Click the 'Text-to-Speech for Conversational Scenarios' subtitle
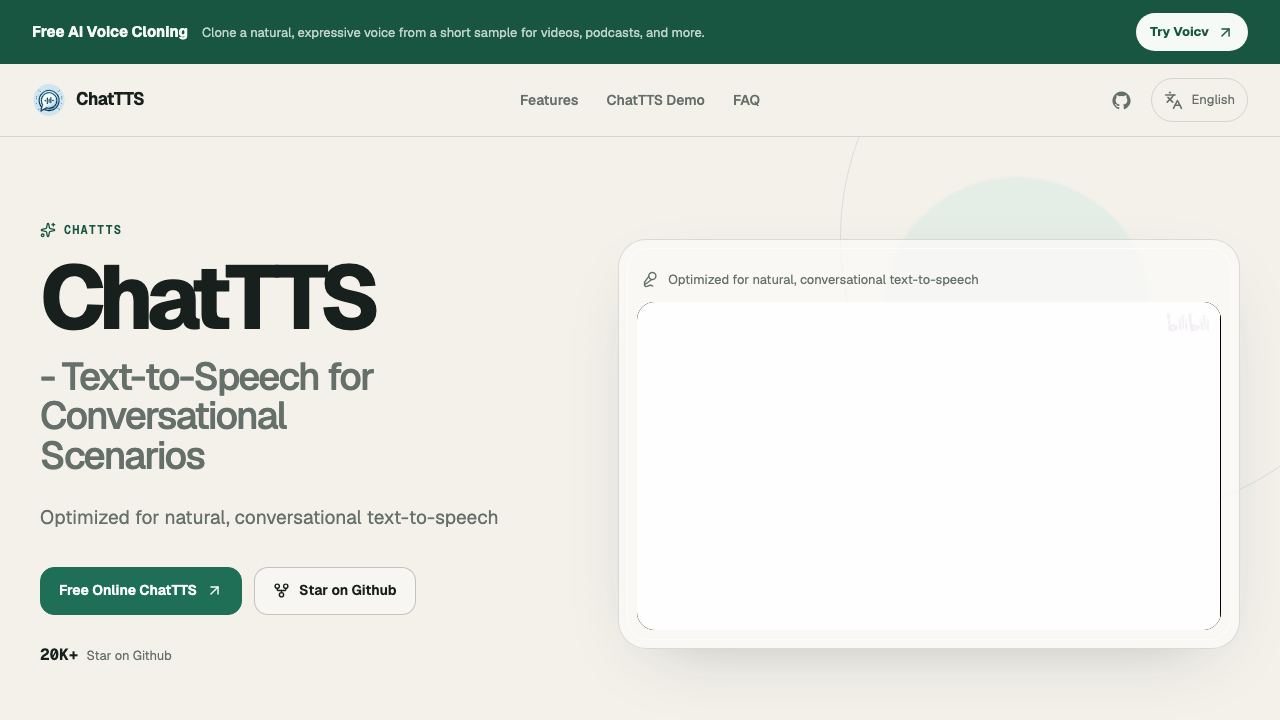This screenshot has height=720, width=1280. click(207, 416)
